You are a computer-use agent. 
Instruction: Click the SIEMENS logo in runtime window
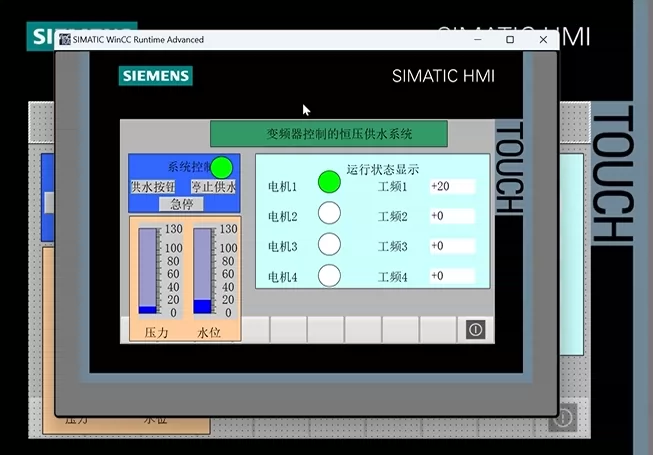156,76
